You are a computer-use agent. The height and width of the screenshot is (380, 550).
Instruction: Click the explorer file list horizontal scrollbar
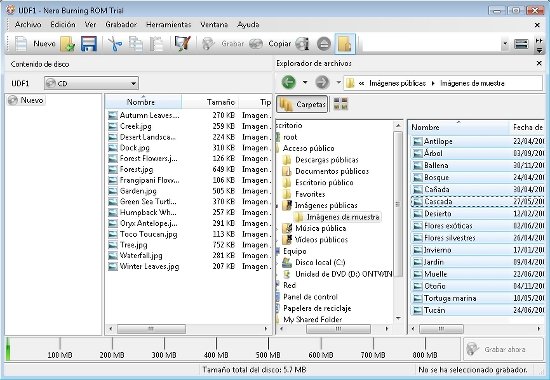pyautogui.click(x=441, y=329)
